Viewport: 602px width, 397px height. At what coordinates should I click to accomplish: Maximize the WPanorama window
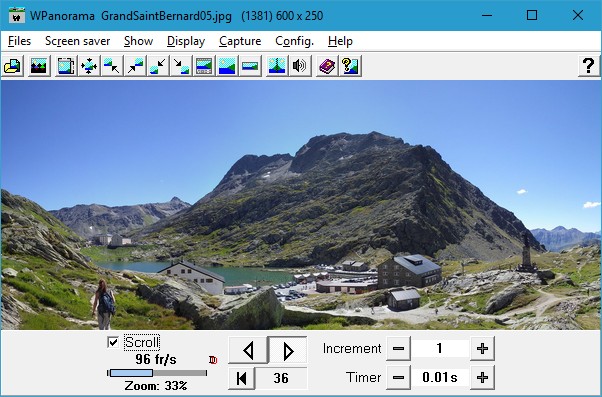(532, 15)
